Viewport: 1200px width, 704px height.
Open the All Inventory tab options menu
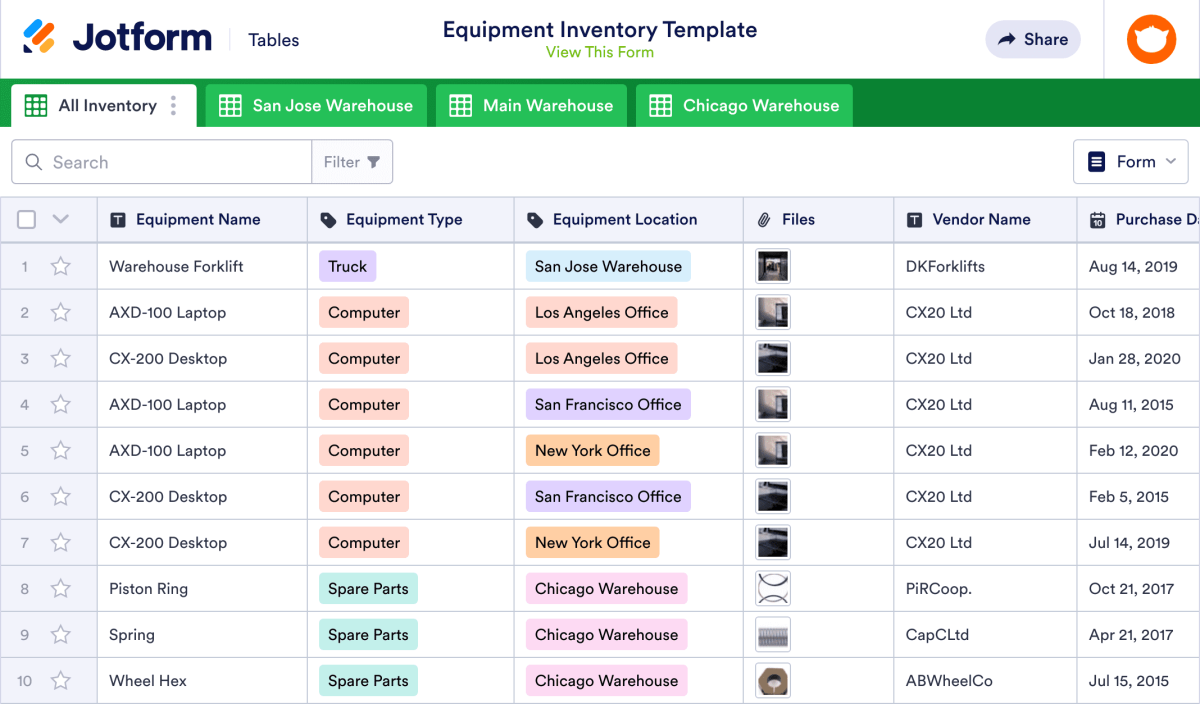[x=174, y=104]
